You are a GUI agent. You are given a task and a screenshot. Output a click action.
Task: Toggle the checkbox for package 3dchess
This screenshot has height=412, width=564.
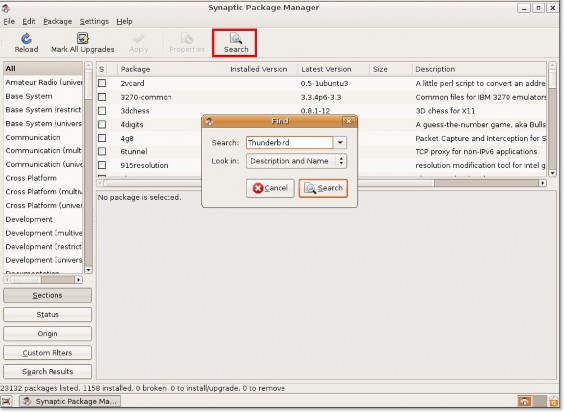click(102, 111)
